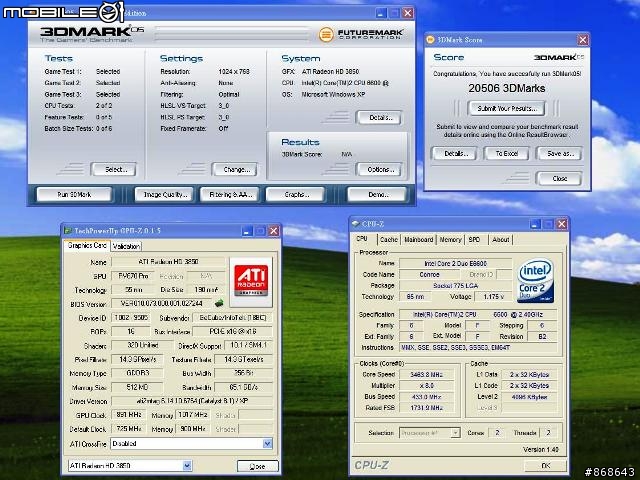
Task: Close the GPU-Z window with X
Action: point(274,231)
